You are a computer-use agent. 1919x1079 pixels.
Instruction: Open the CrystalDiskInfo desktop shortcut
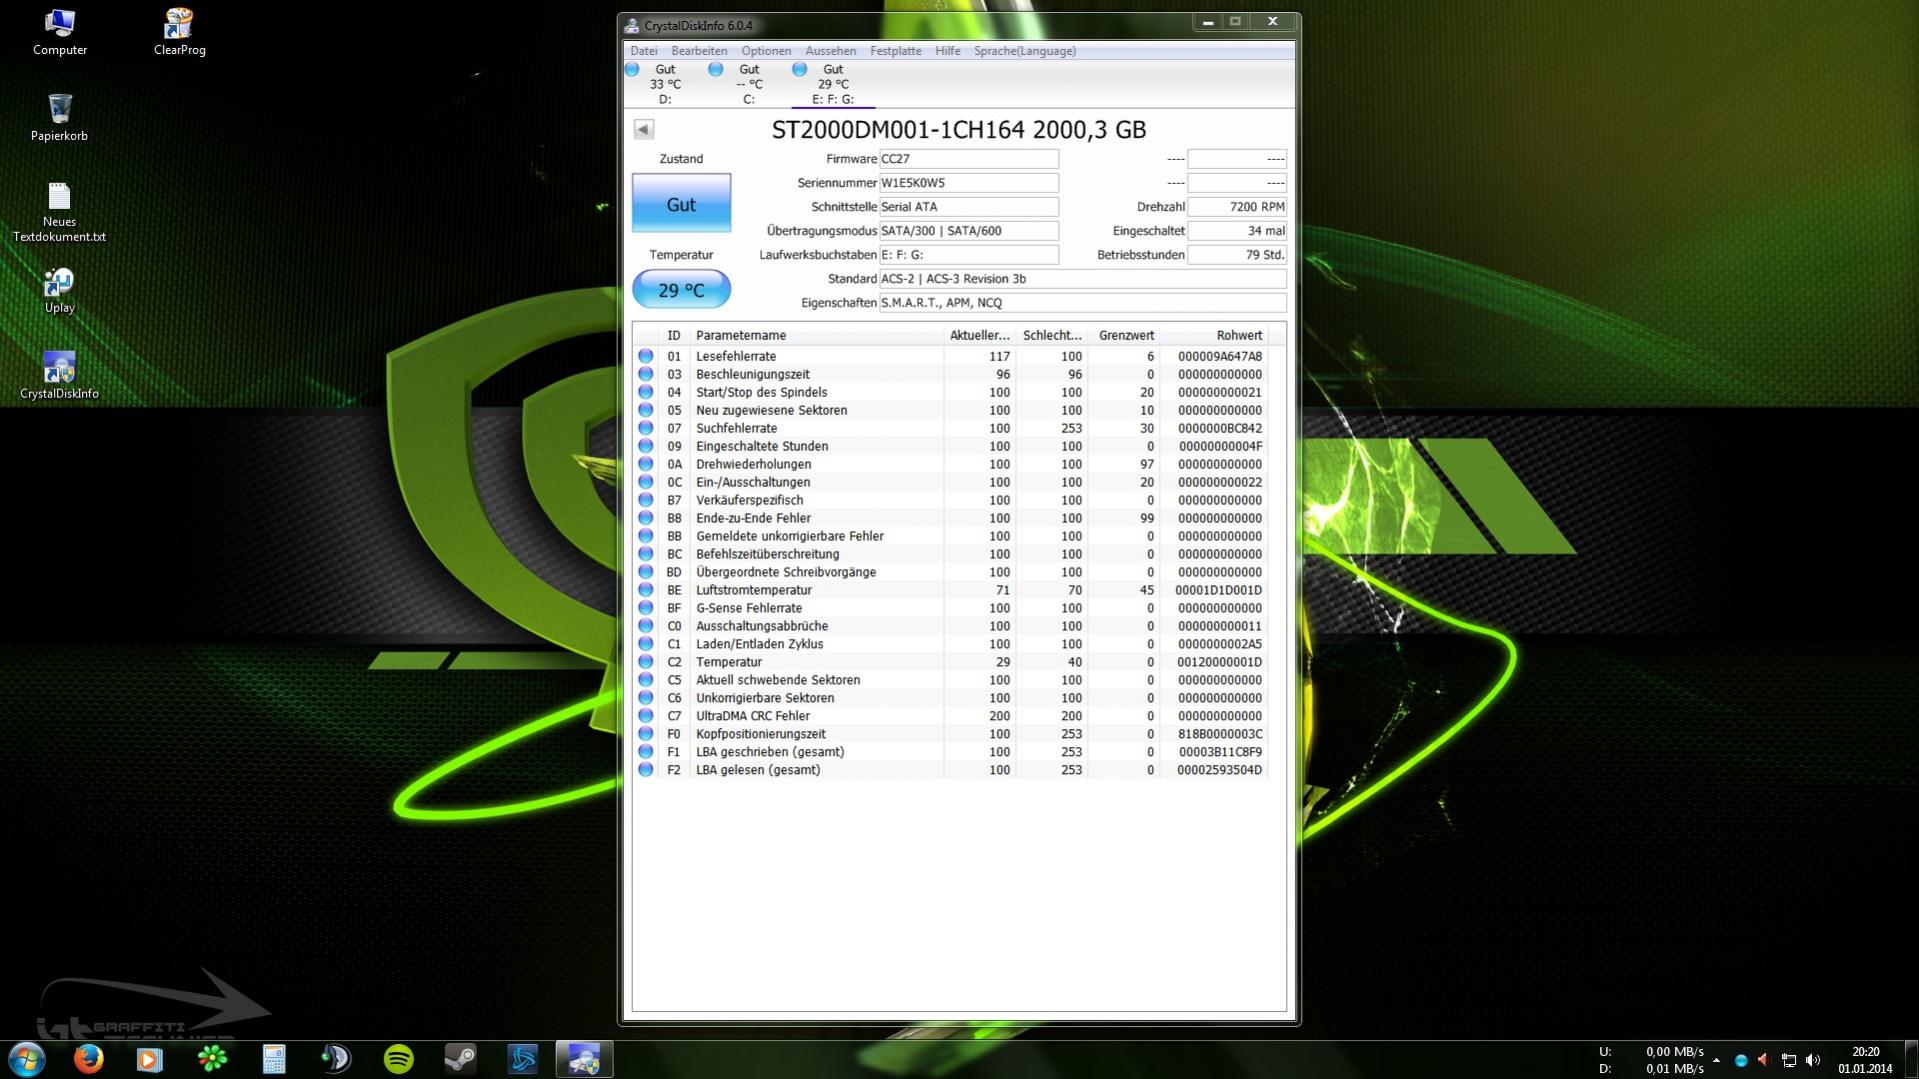tap(59, 376)
